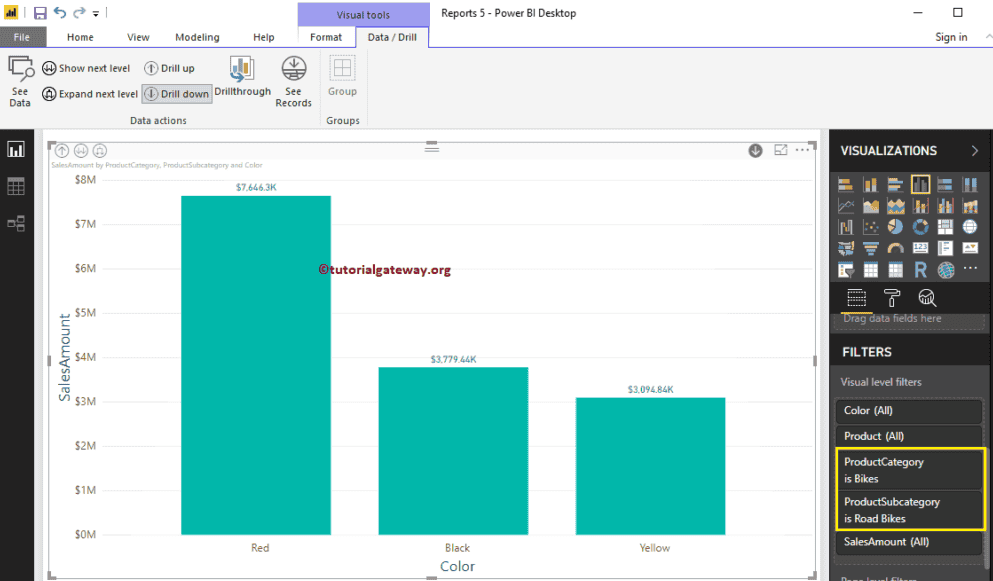993x581 pixels.
Task: Switch to the Modeling tab
Action: [x=198, y=37]
